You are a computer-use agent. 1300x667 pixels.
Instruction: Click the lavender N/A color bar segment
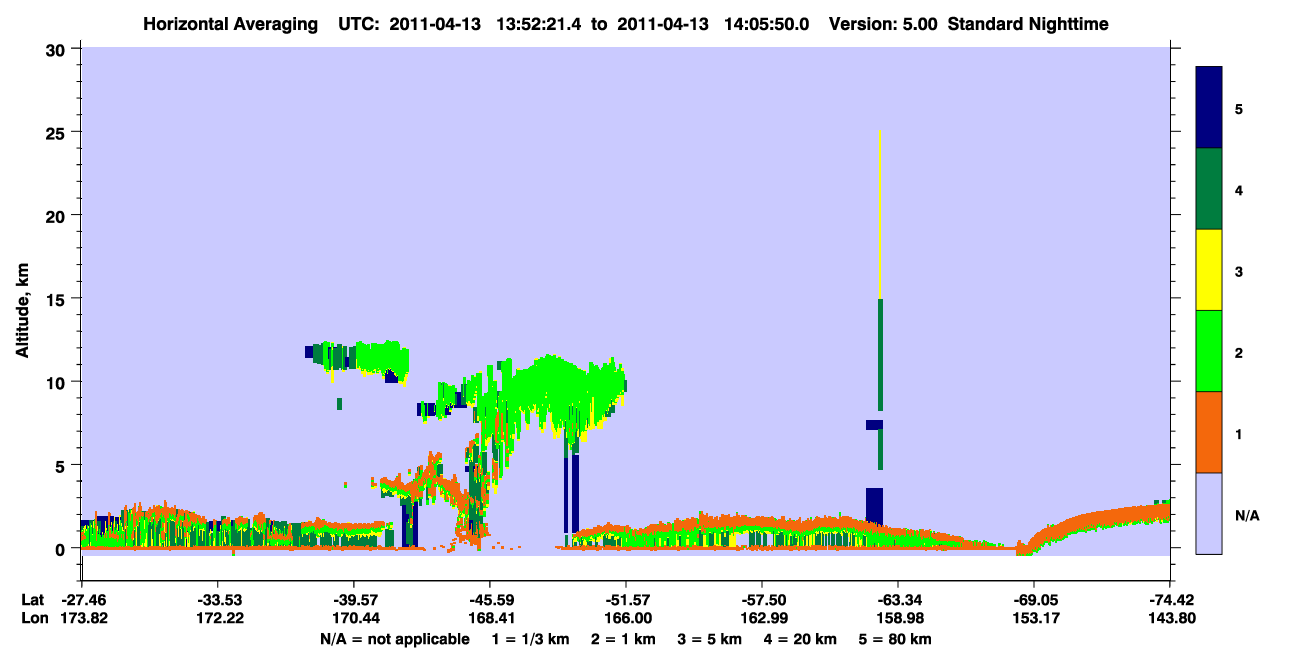coord(1209,513)
